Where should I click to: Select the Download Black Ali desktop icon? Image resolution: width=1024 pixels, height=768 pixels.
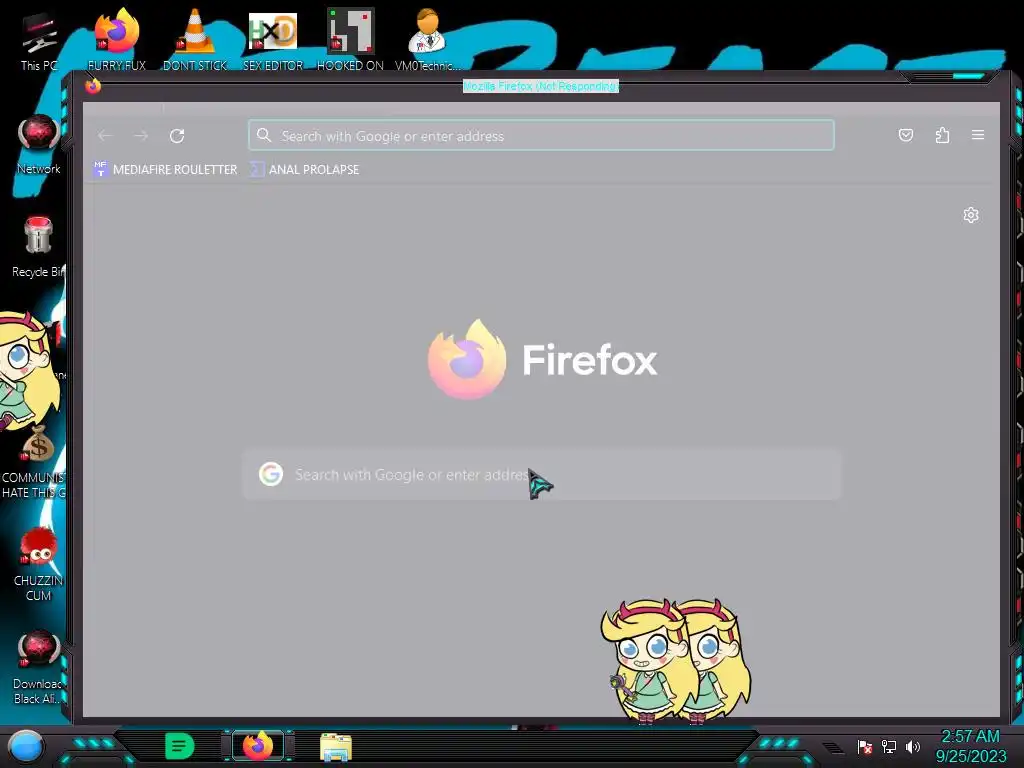[x=39, y=667]
